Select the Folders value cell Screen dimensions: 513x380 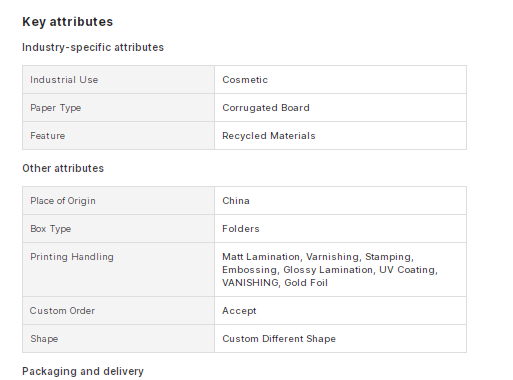tap(340, 229)
